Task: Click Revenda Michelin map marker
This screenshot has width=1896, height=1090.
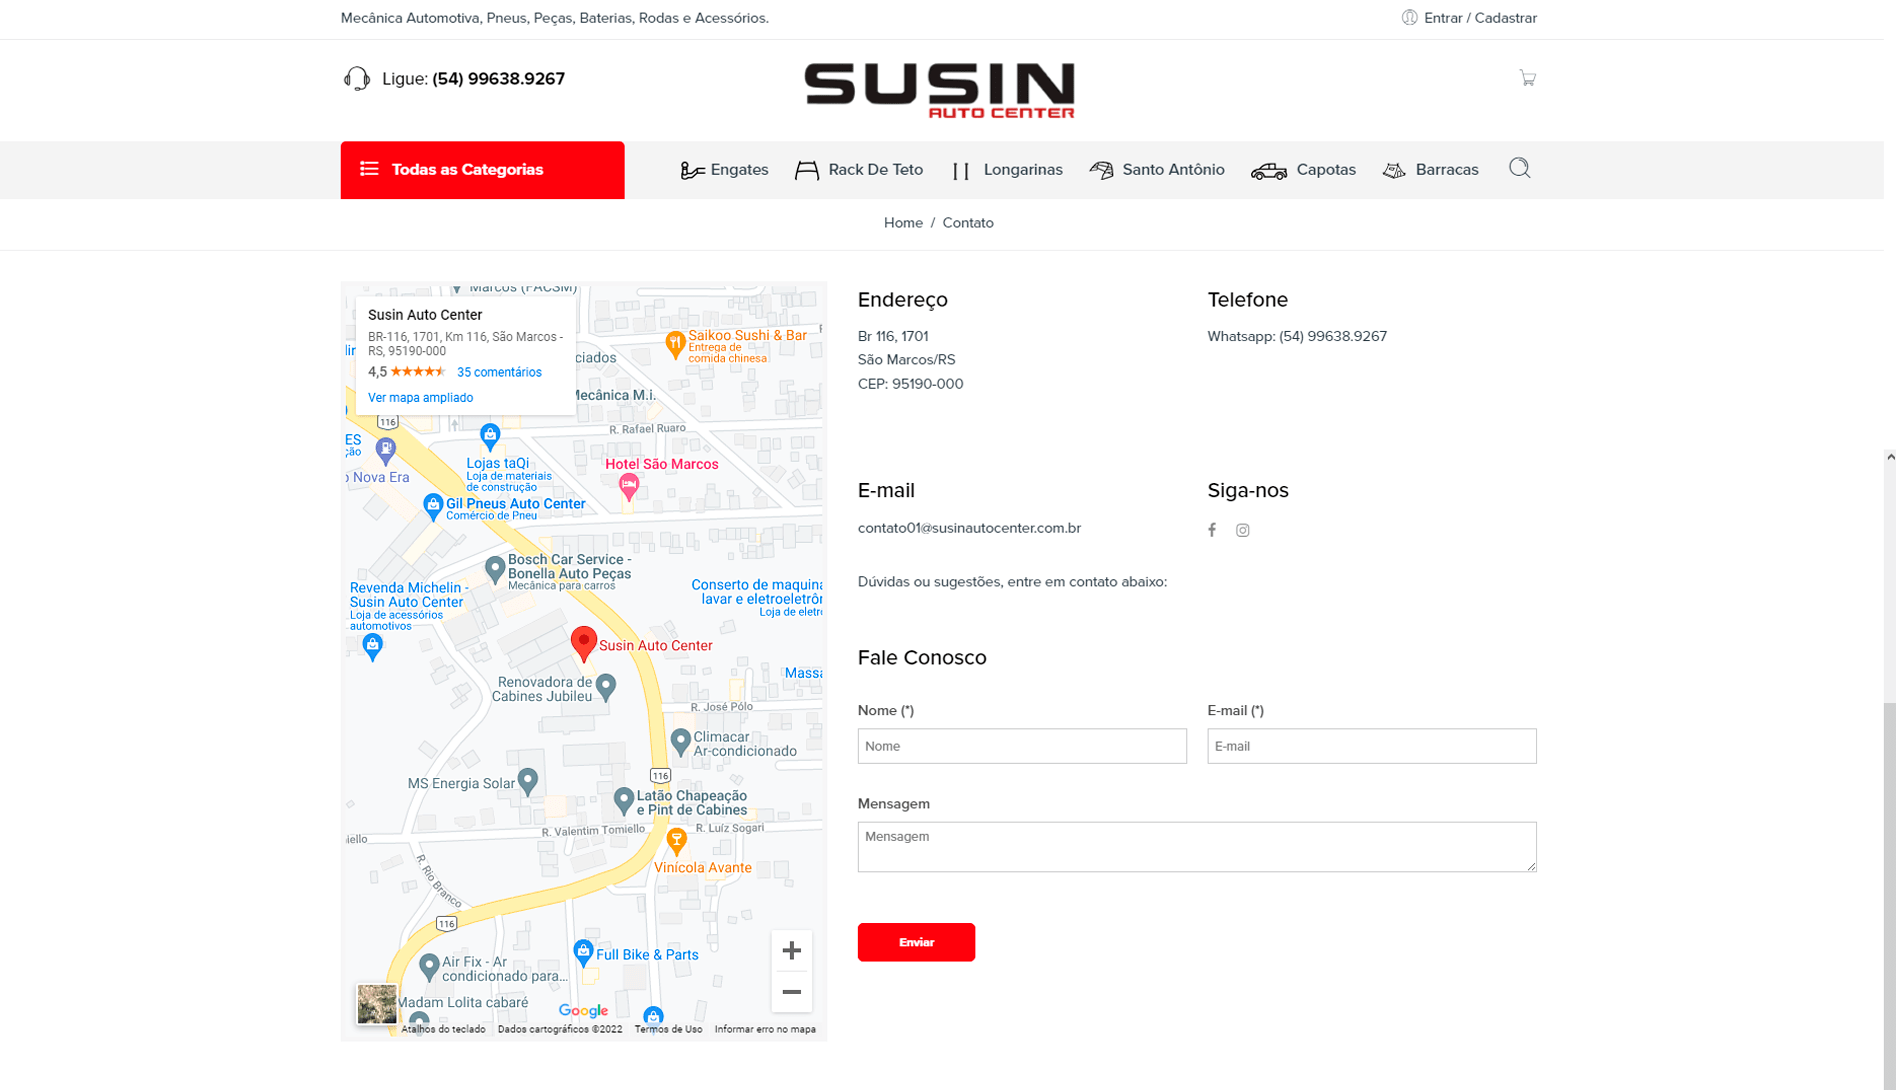Action: 372,647
